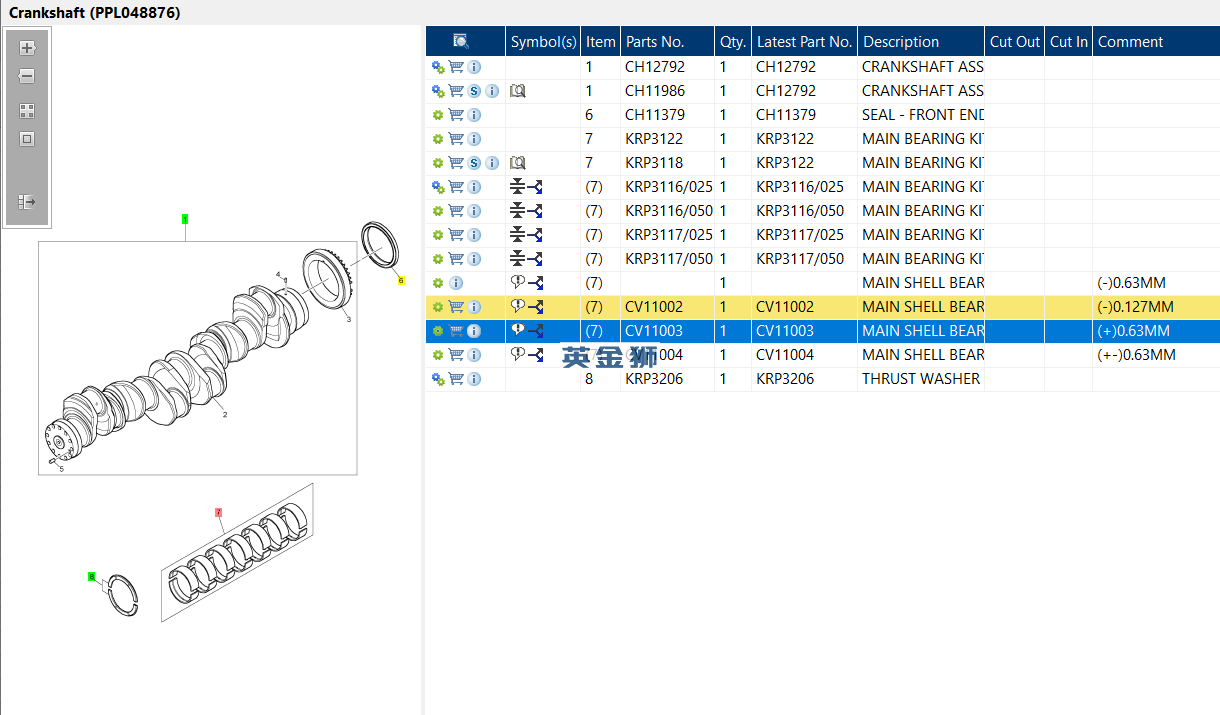1220x715 pixels.
Task: Click the (+)0.63MM comment cell
Action: pyautogui.click(x=1156, y=331)
